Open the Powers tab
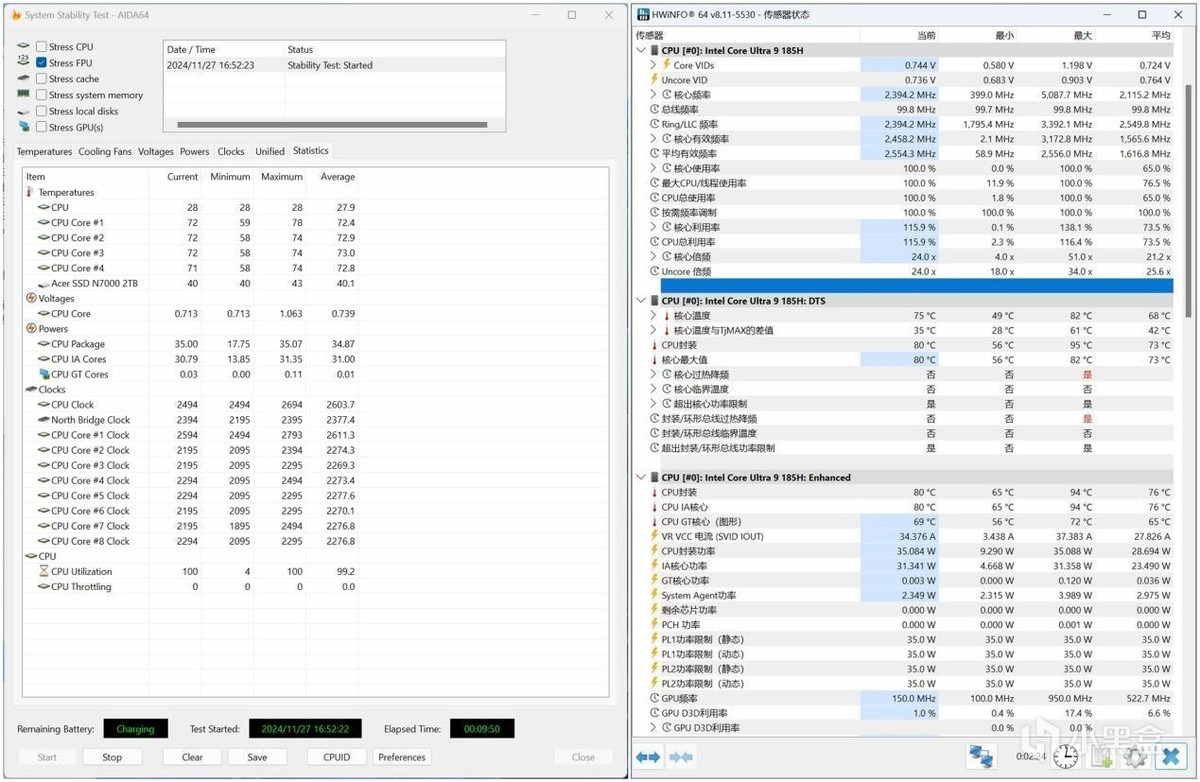1200x782 pixels. click(x=195, y=151)
